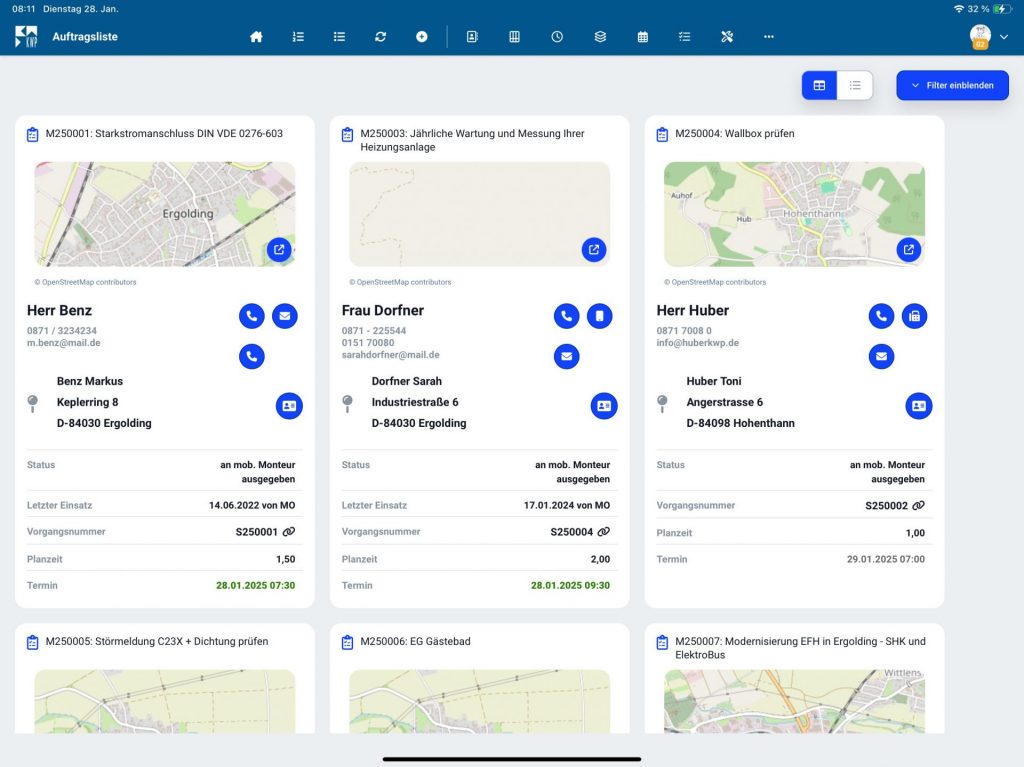Open the Ergolding map in external view
This screenshot has height=767, width=1024.
pyautogui.click(x=279, y=250)
